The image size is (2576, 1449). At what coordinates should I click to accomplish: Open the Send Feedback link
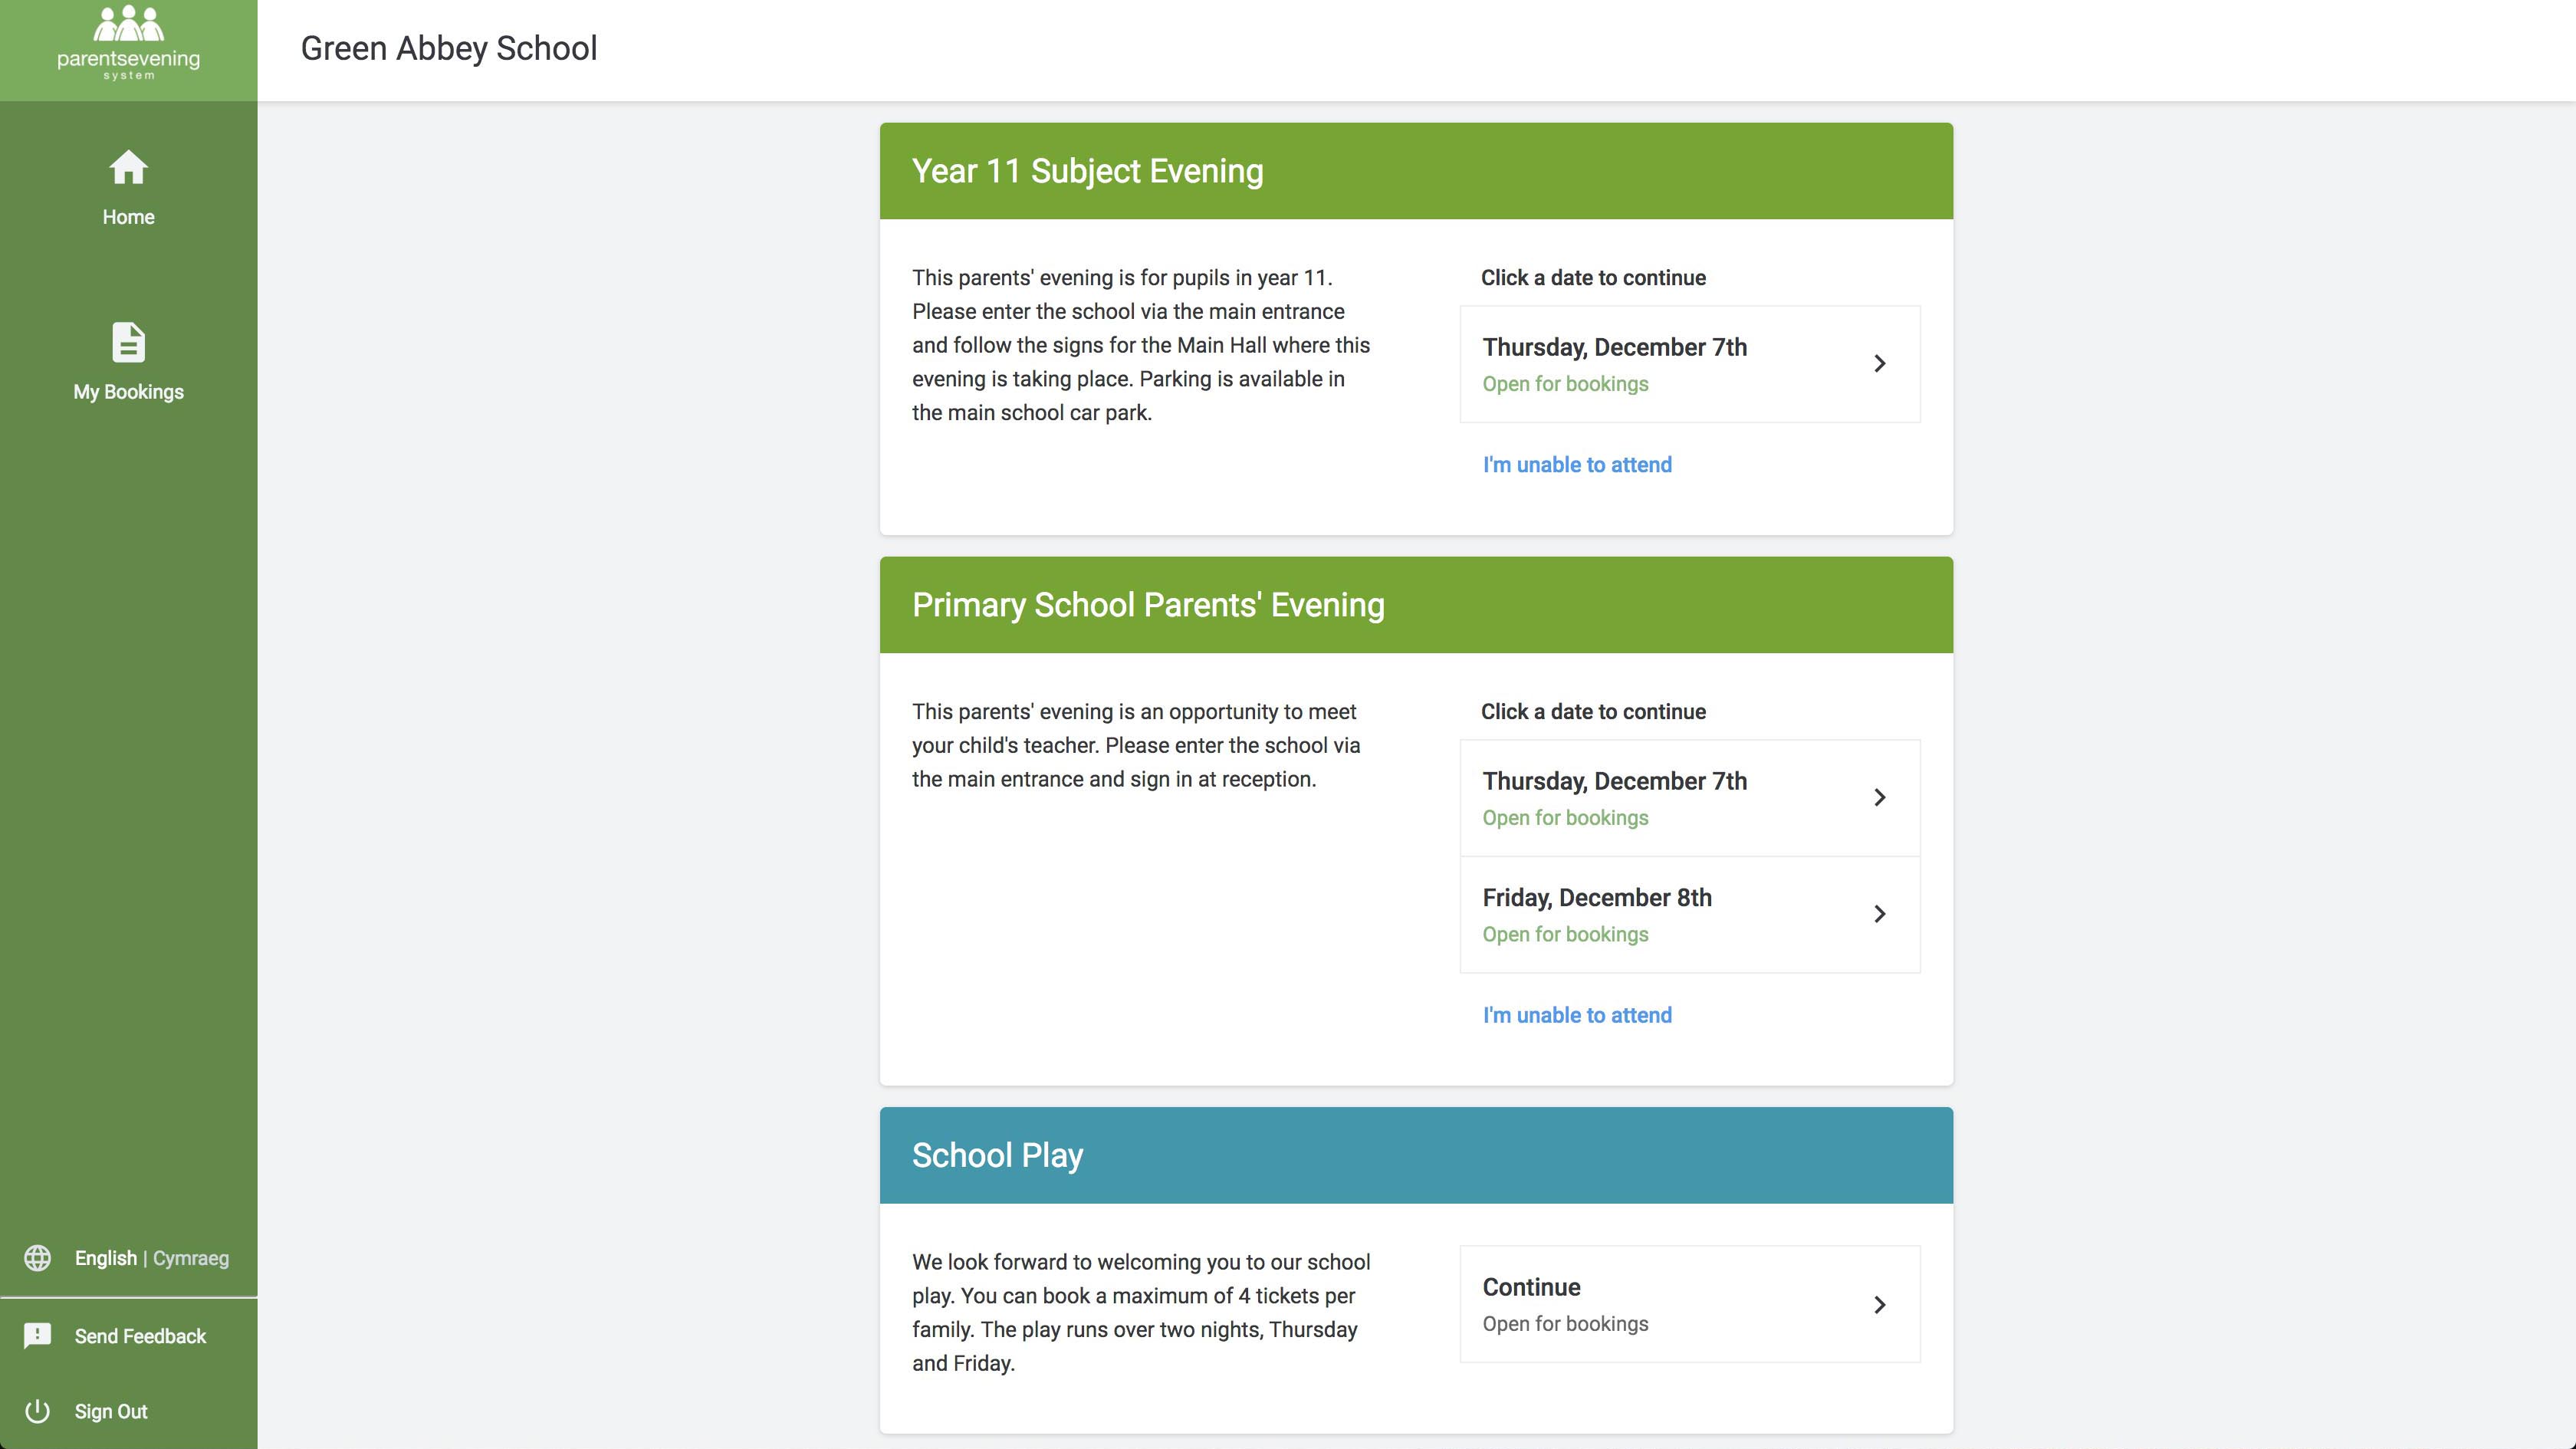point(140,1336)
